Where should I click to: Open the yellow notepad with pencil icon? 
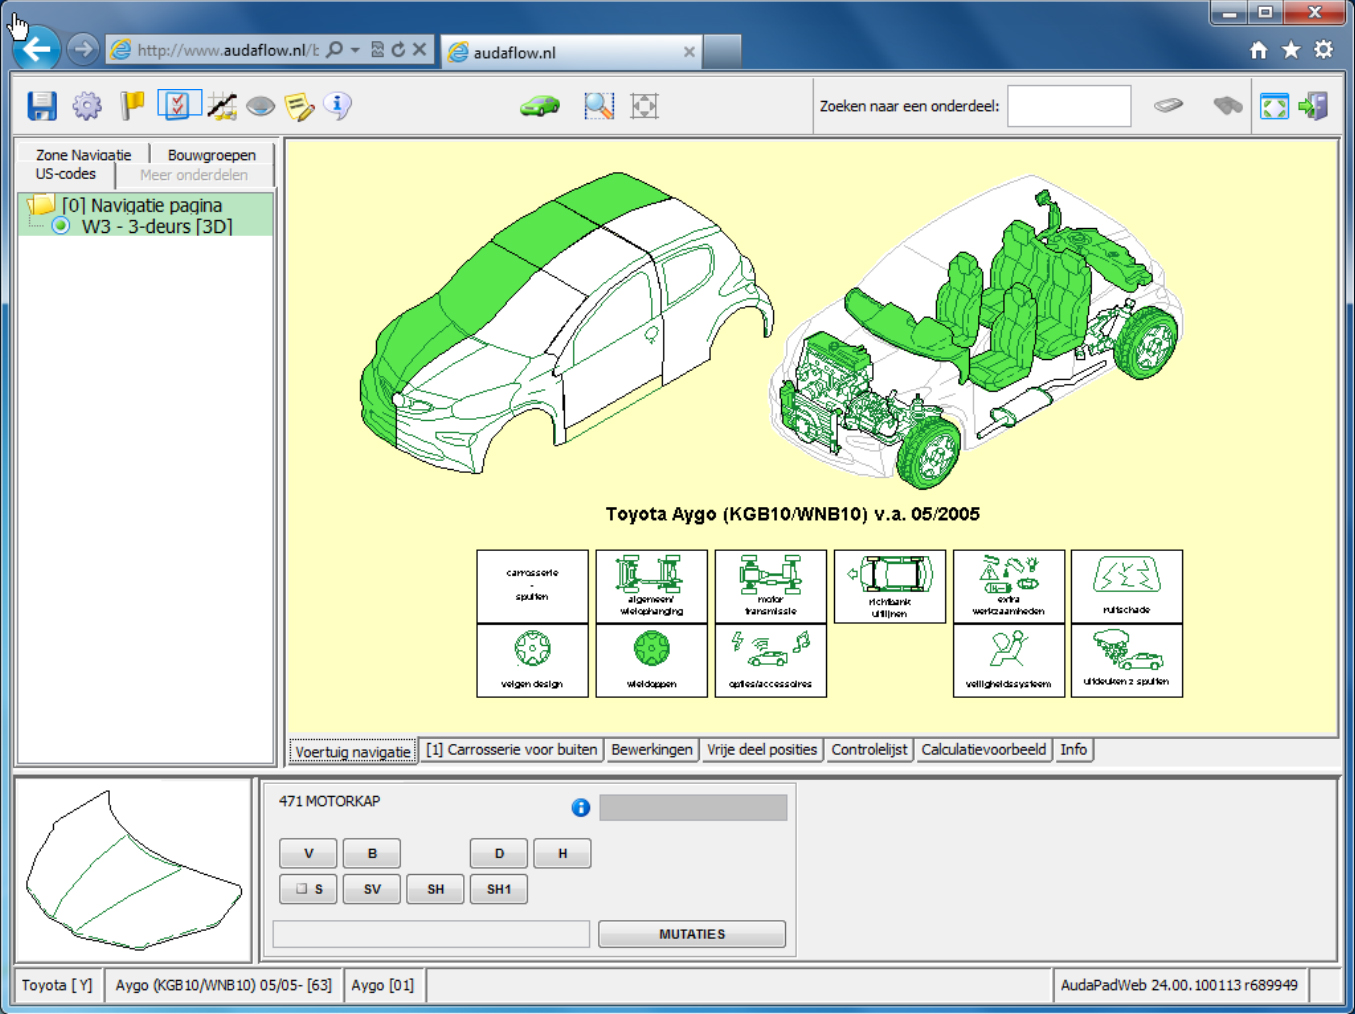299,106
